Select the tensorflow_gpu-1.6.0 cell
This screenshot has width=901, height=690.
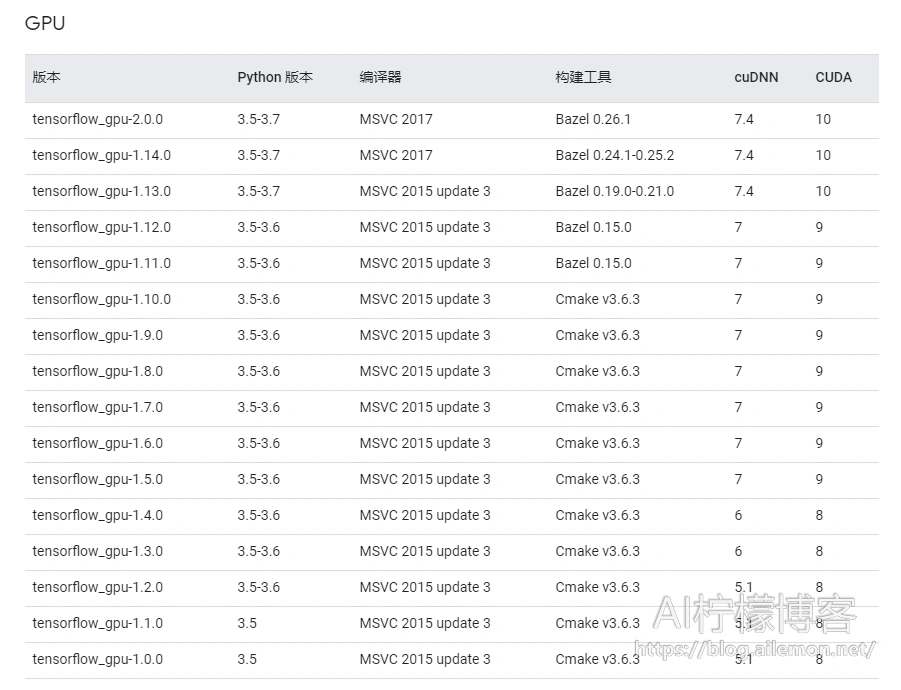pyautogui.click(x=98, y=444)
